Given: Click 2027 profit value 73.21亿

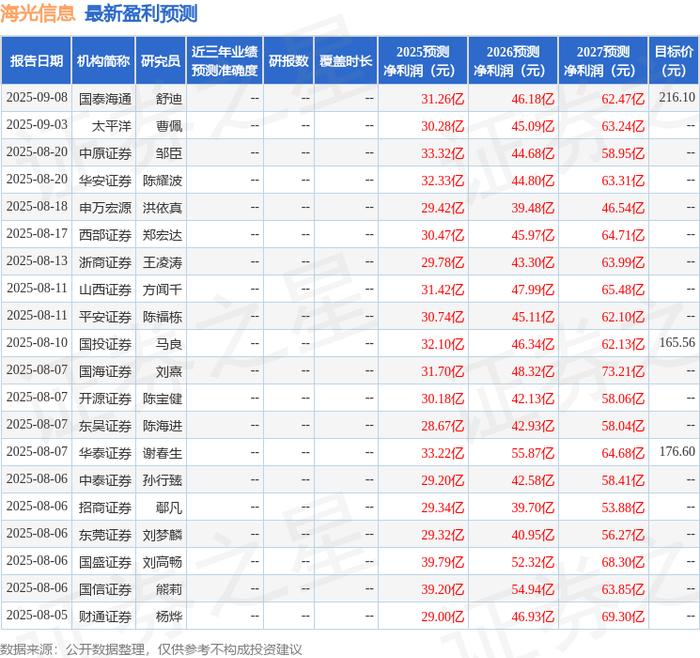Looking at the screenshot, I should click(623, 371).
